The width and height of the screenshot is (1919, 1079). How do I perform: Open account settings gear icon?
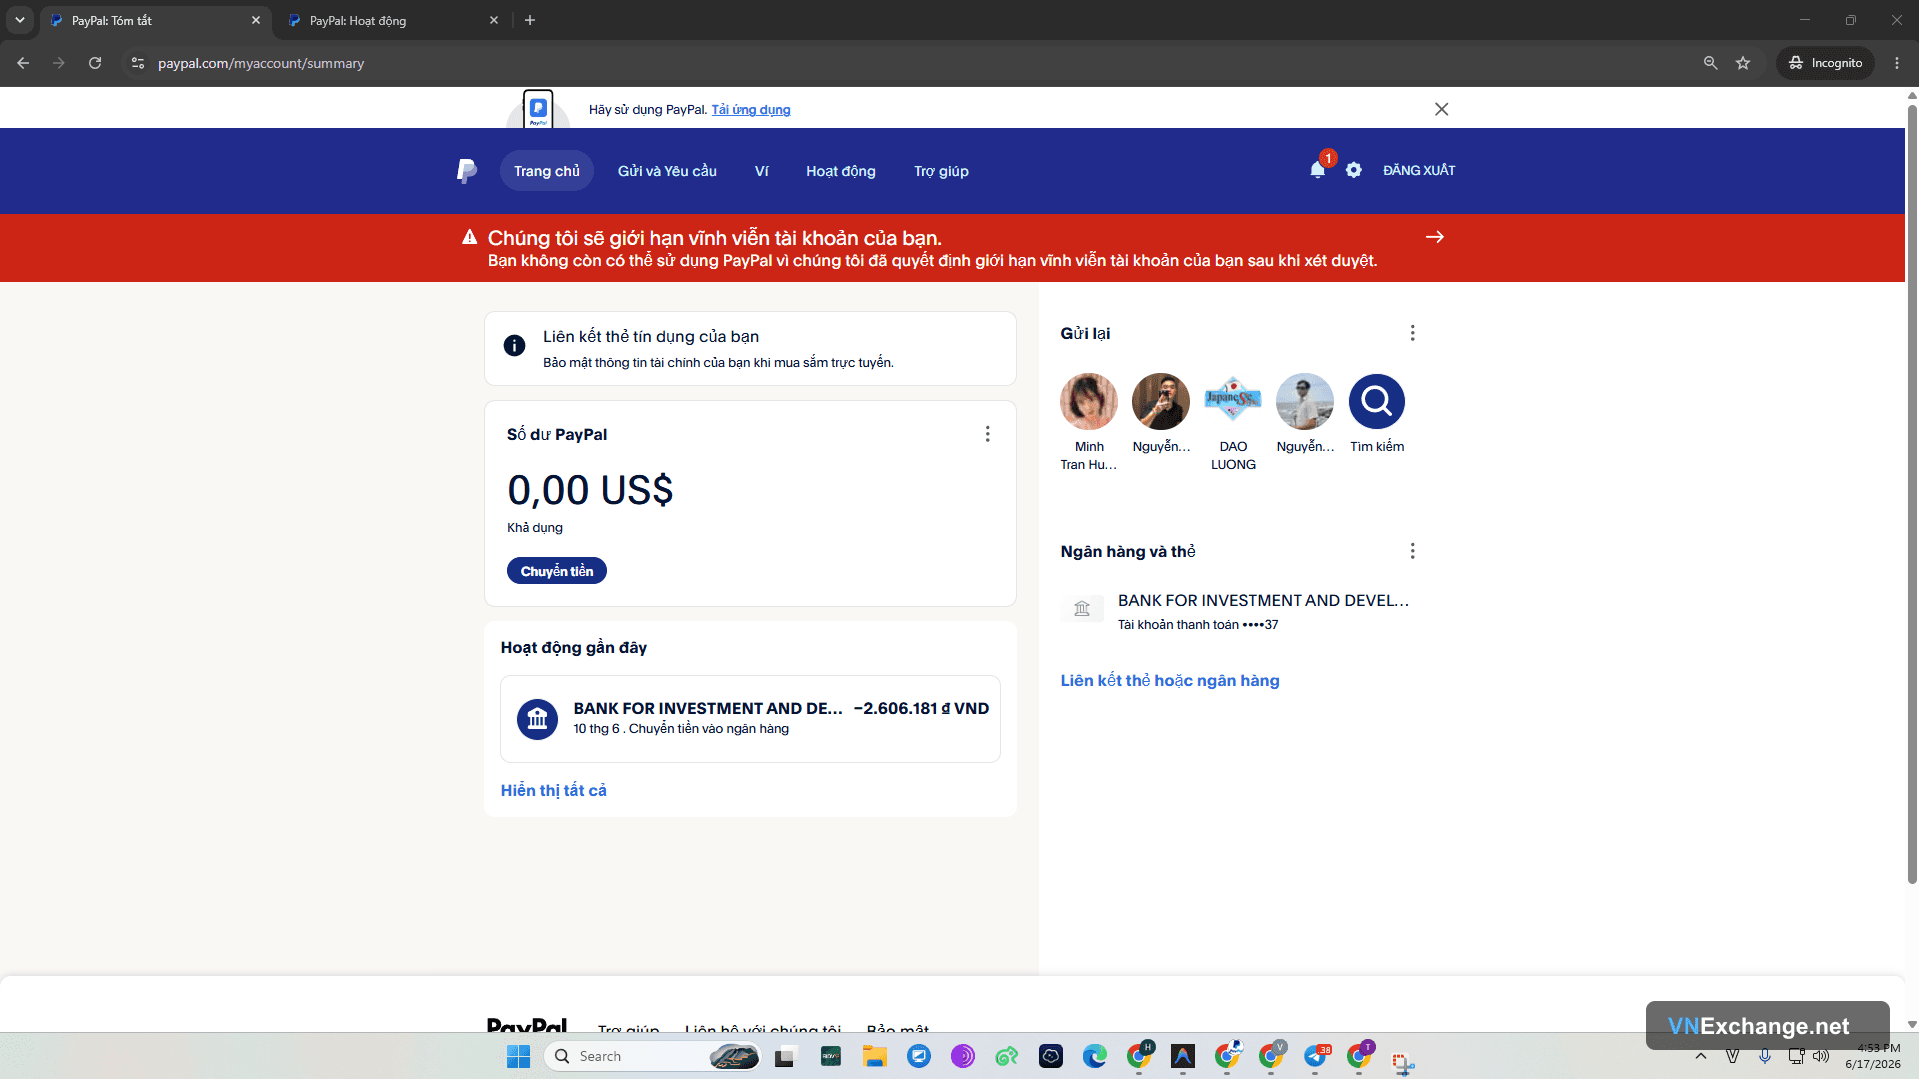pyautogui.click(x=1354, y=170)
